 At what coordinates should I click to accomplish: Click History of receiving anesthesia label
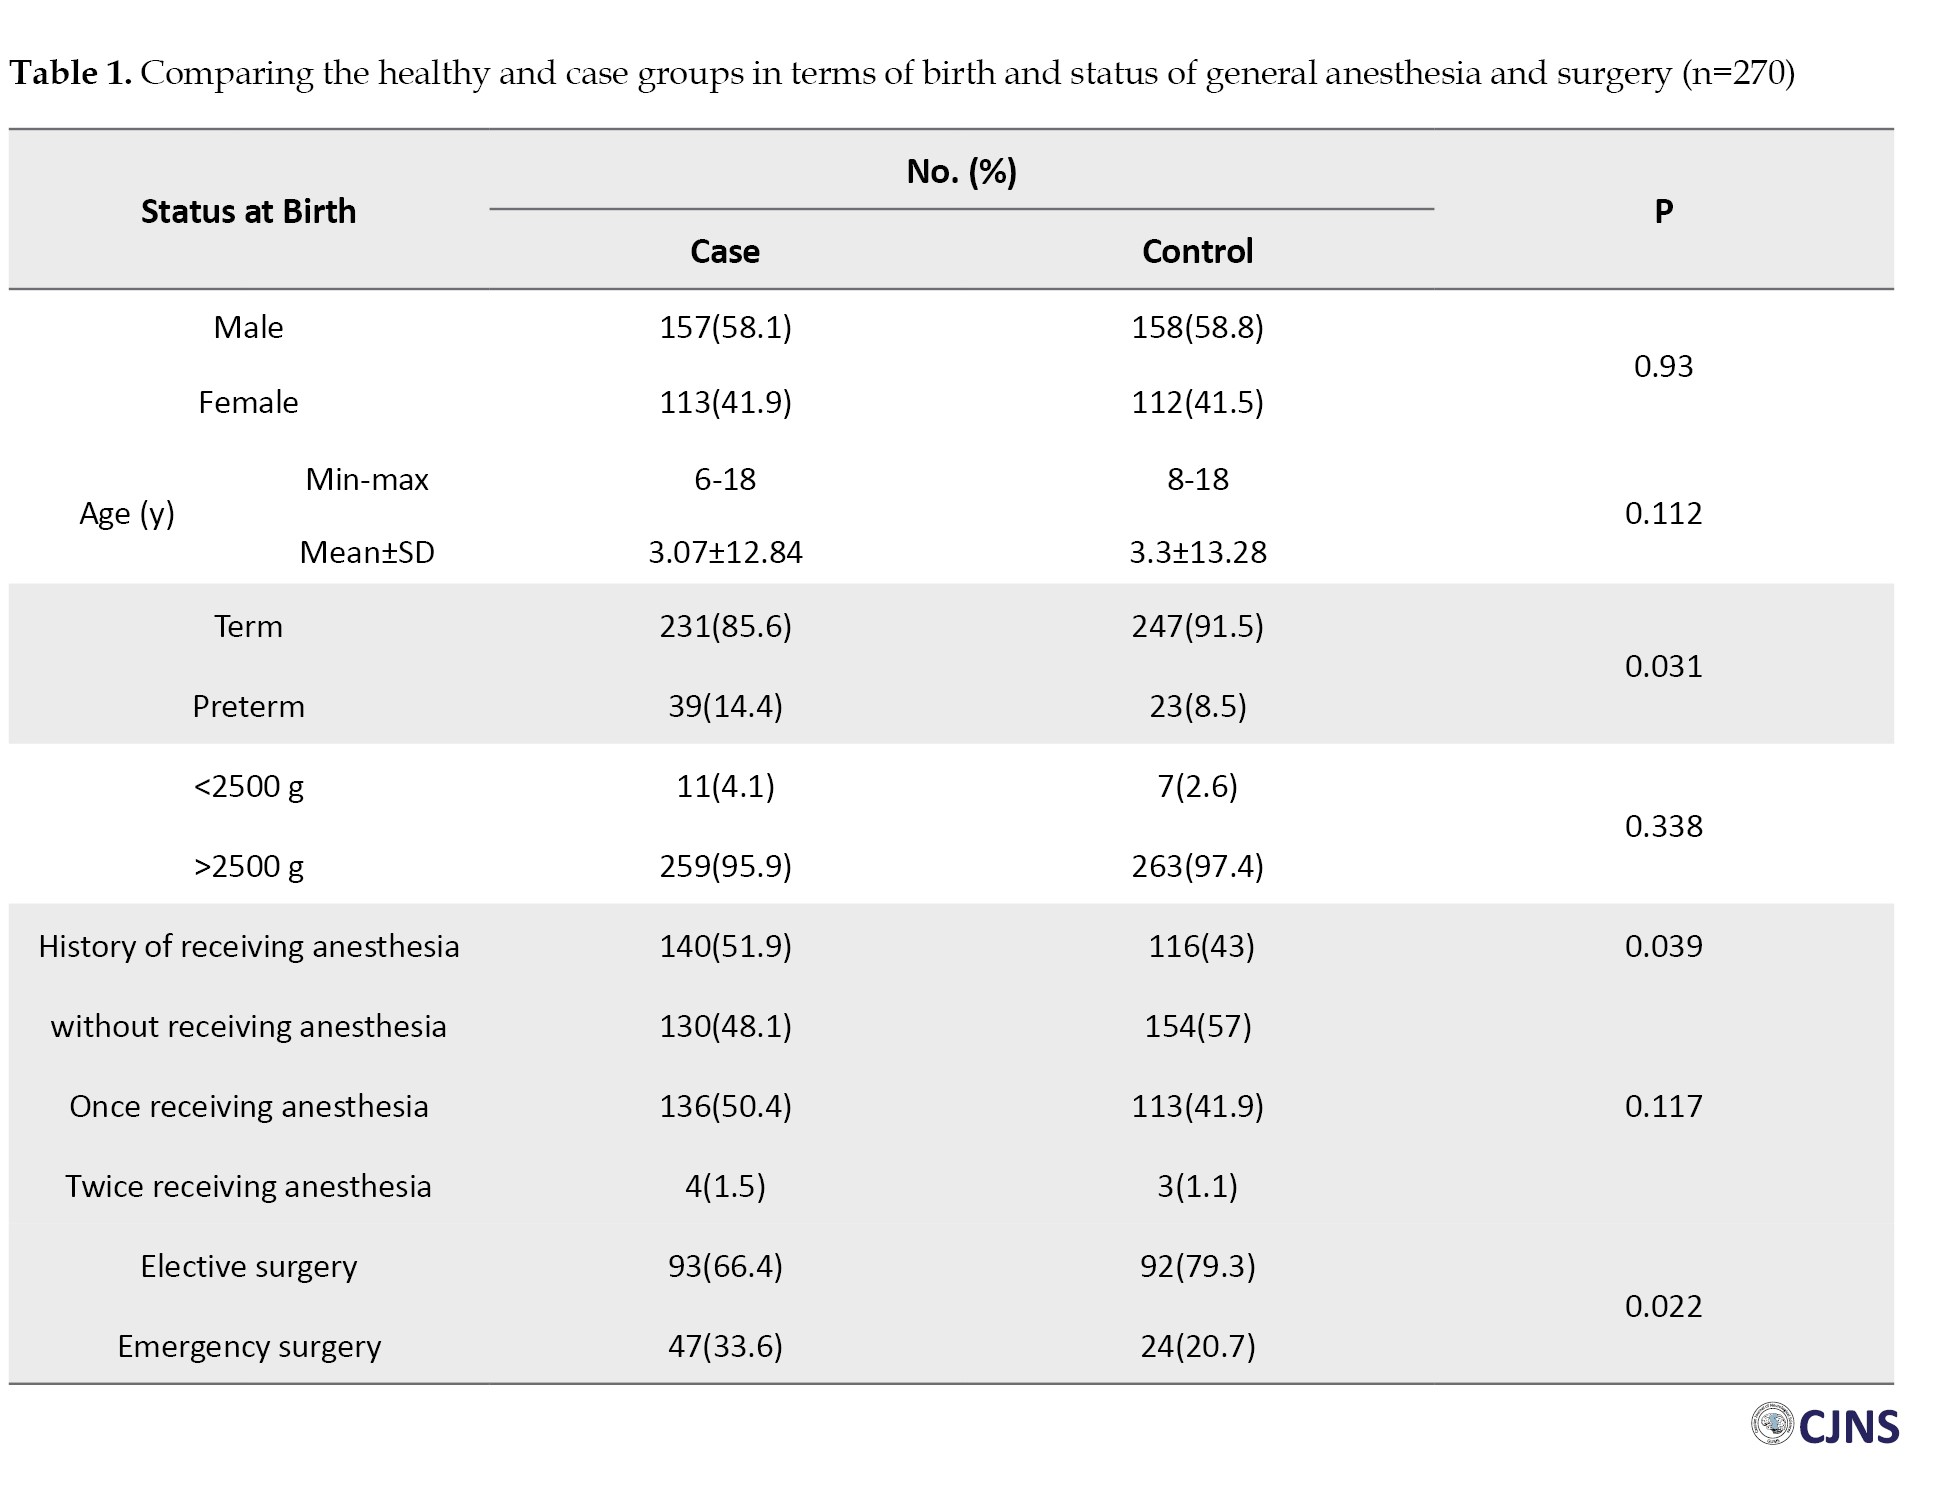[x=249, y=946]
